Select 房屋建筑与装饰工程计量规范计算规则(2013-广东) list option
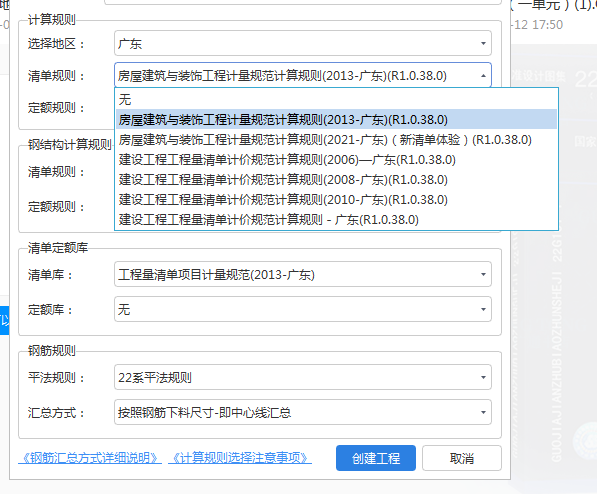Image resolution: width=597 pixels, height=494 pixels. (337, 120)
